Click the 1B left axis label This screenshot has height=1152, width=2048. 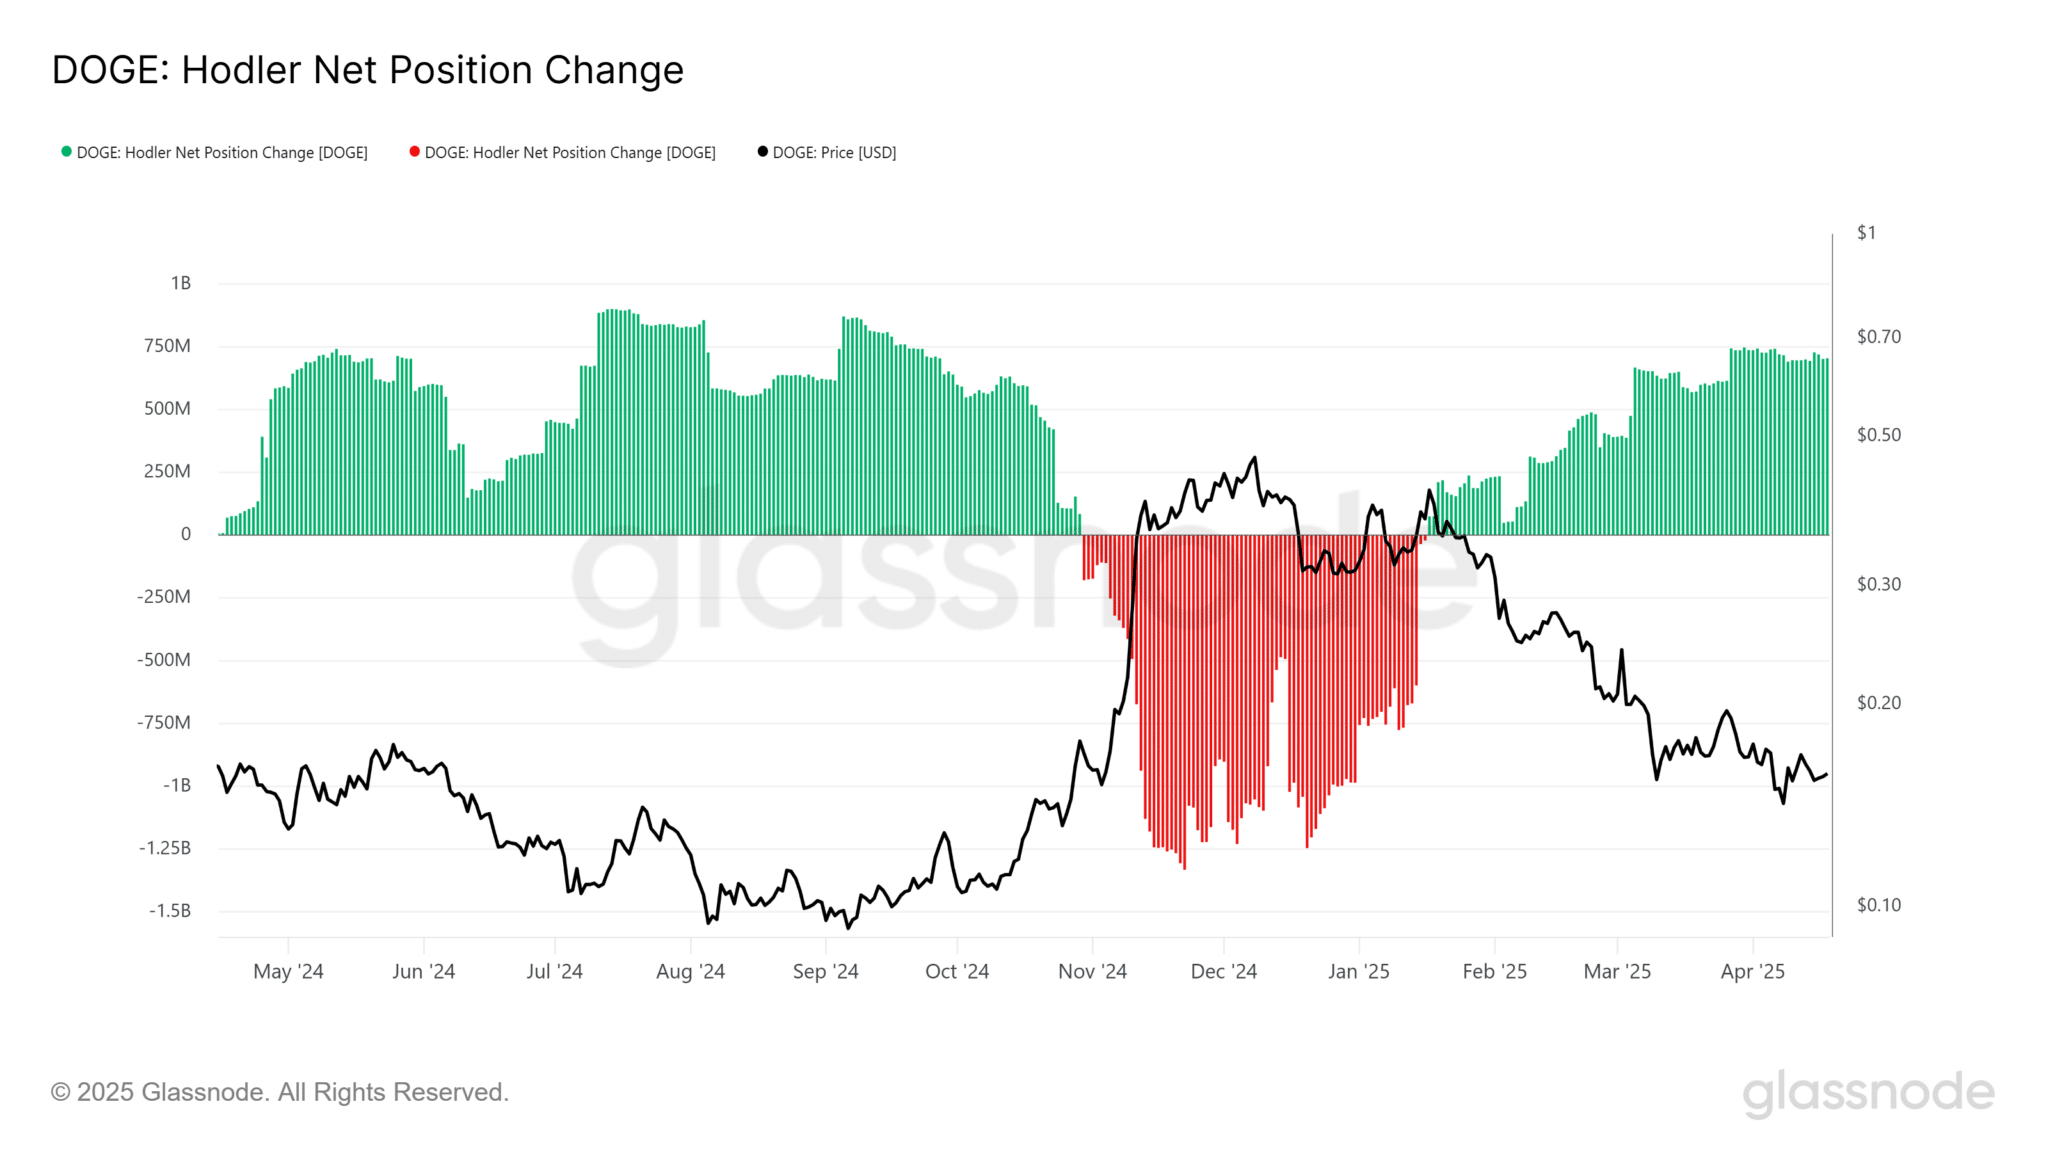(x=180, y=283)
